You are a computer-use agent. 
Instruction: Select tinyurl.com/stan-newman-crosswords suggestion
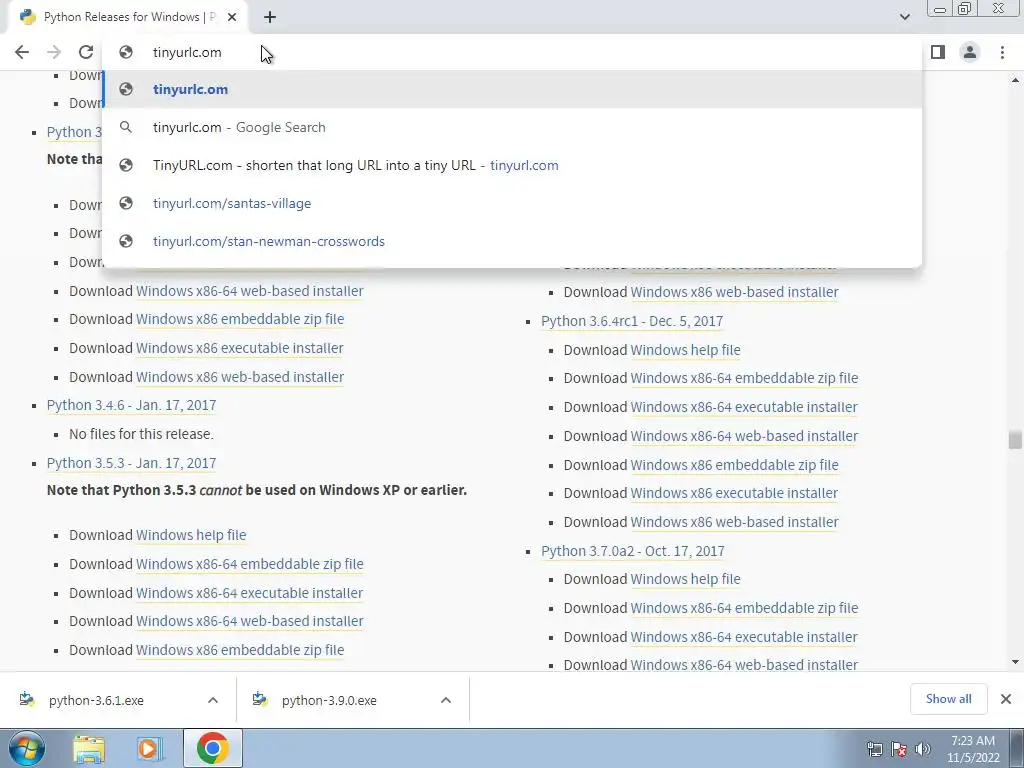[x=513, y=241]
